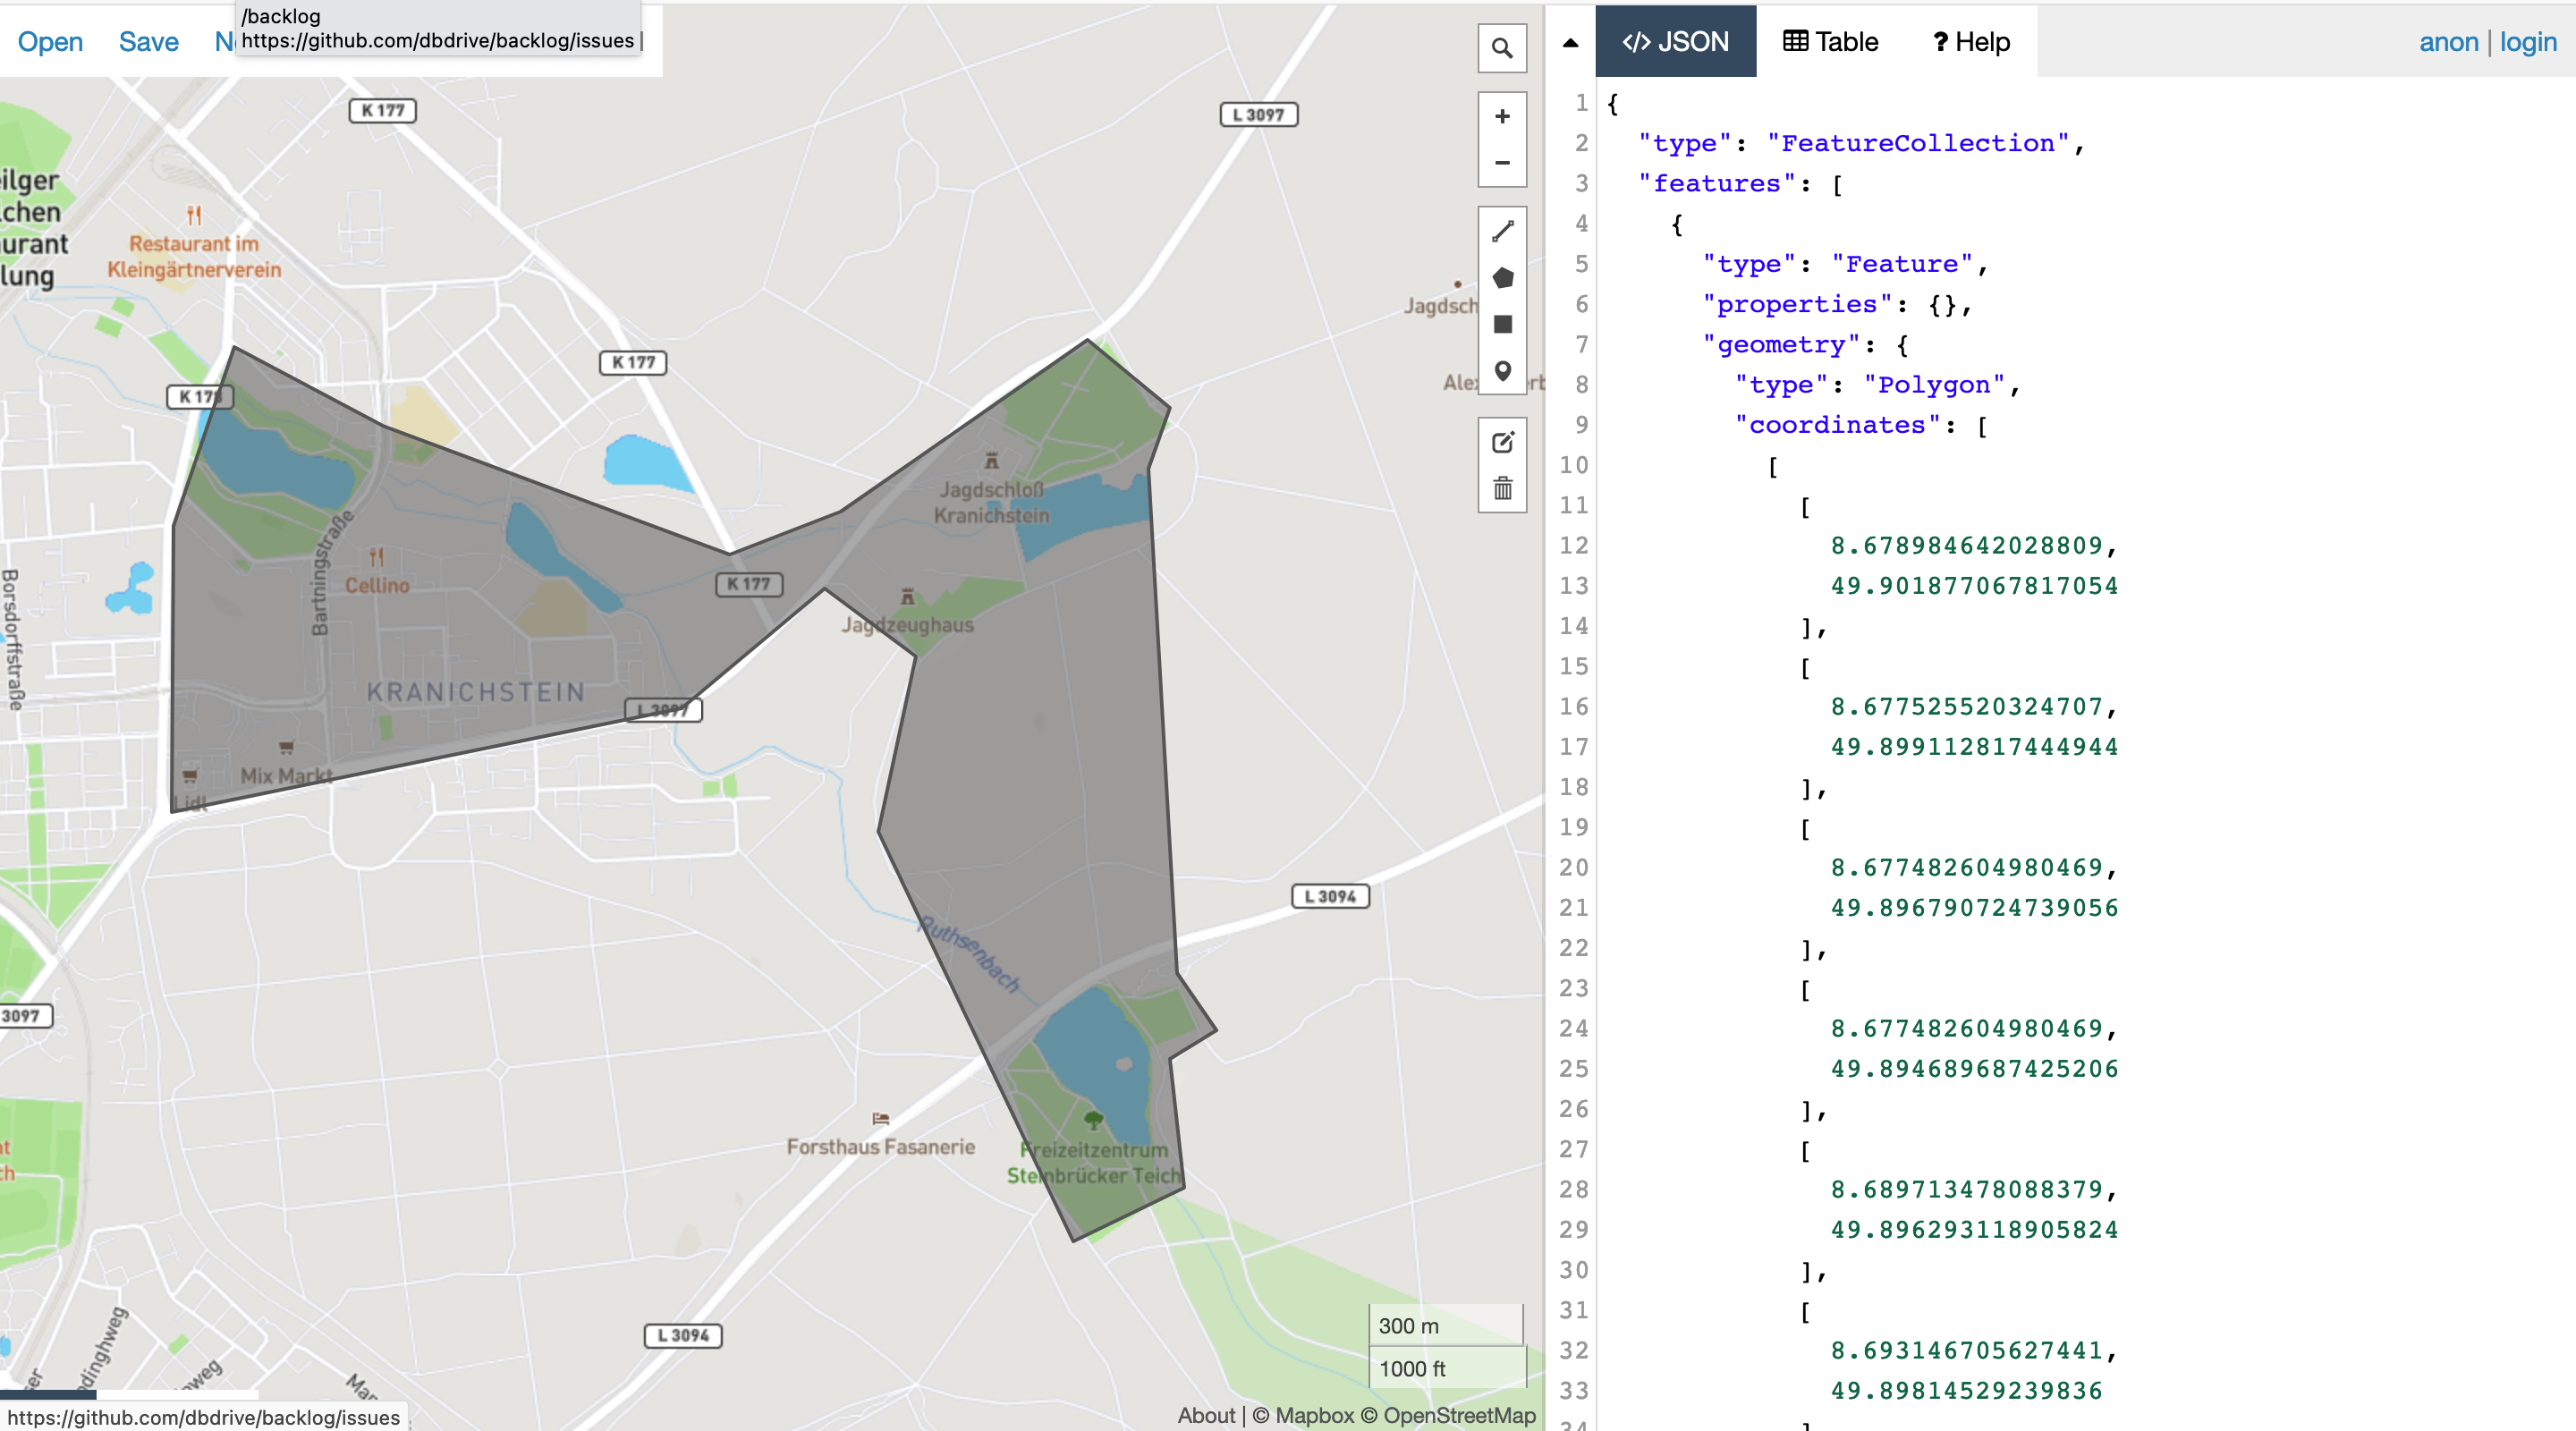Open the OpenStreetMap attribution link
Viewport: 2576px width, 1431px height.
coord(1448,1415)
